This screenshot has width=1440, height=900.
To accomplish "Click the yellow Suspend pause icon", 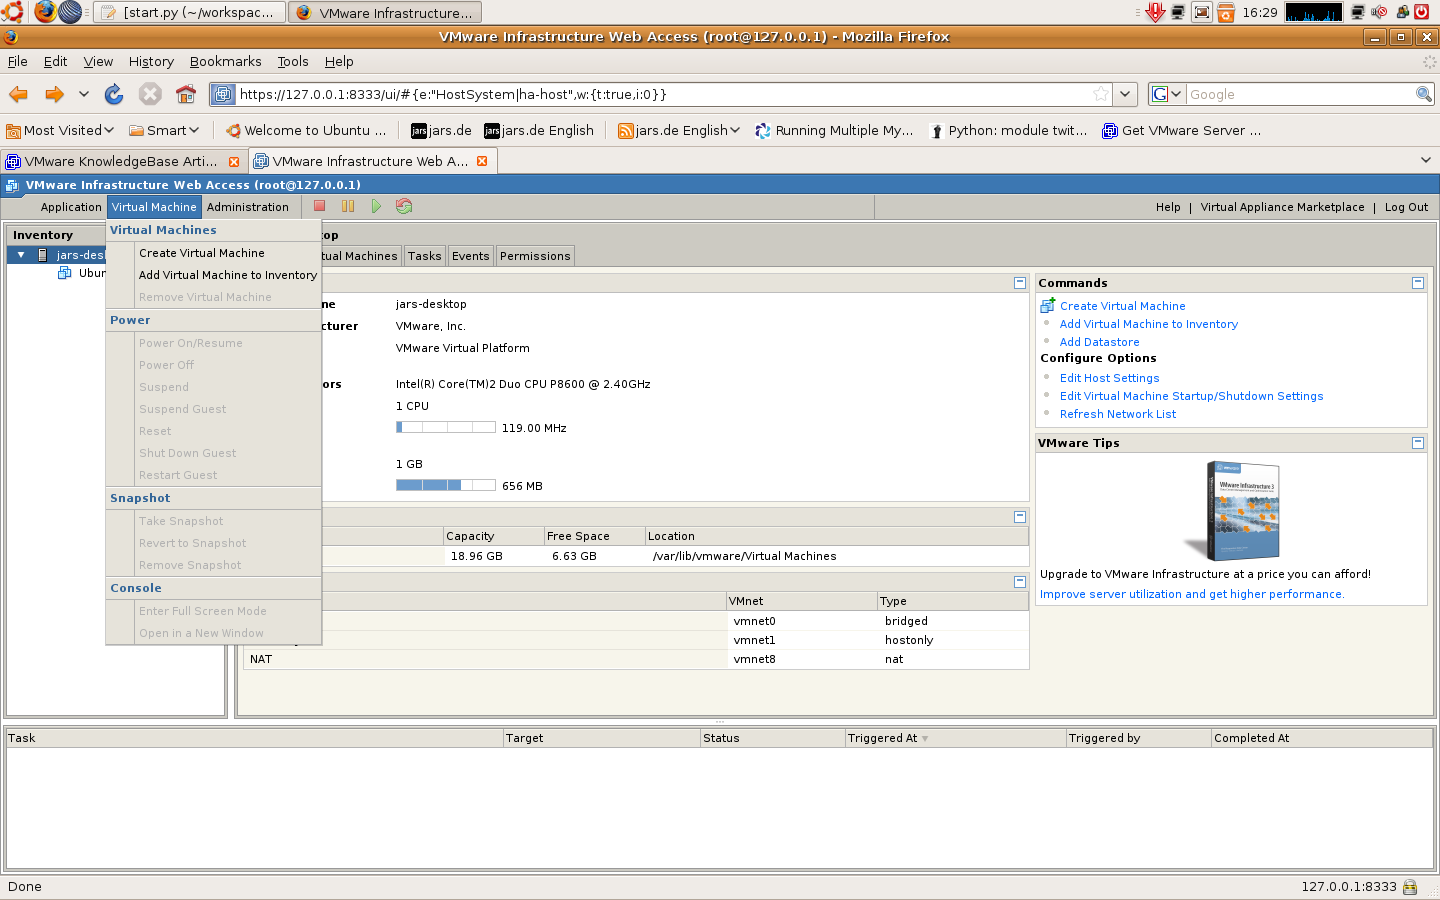I will 348,206.
